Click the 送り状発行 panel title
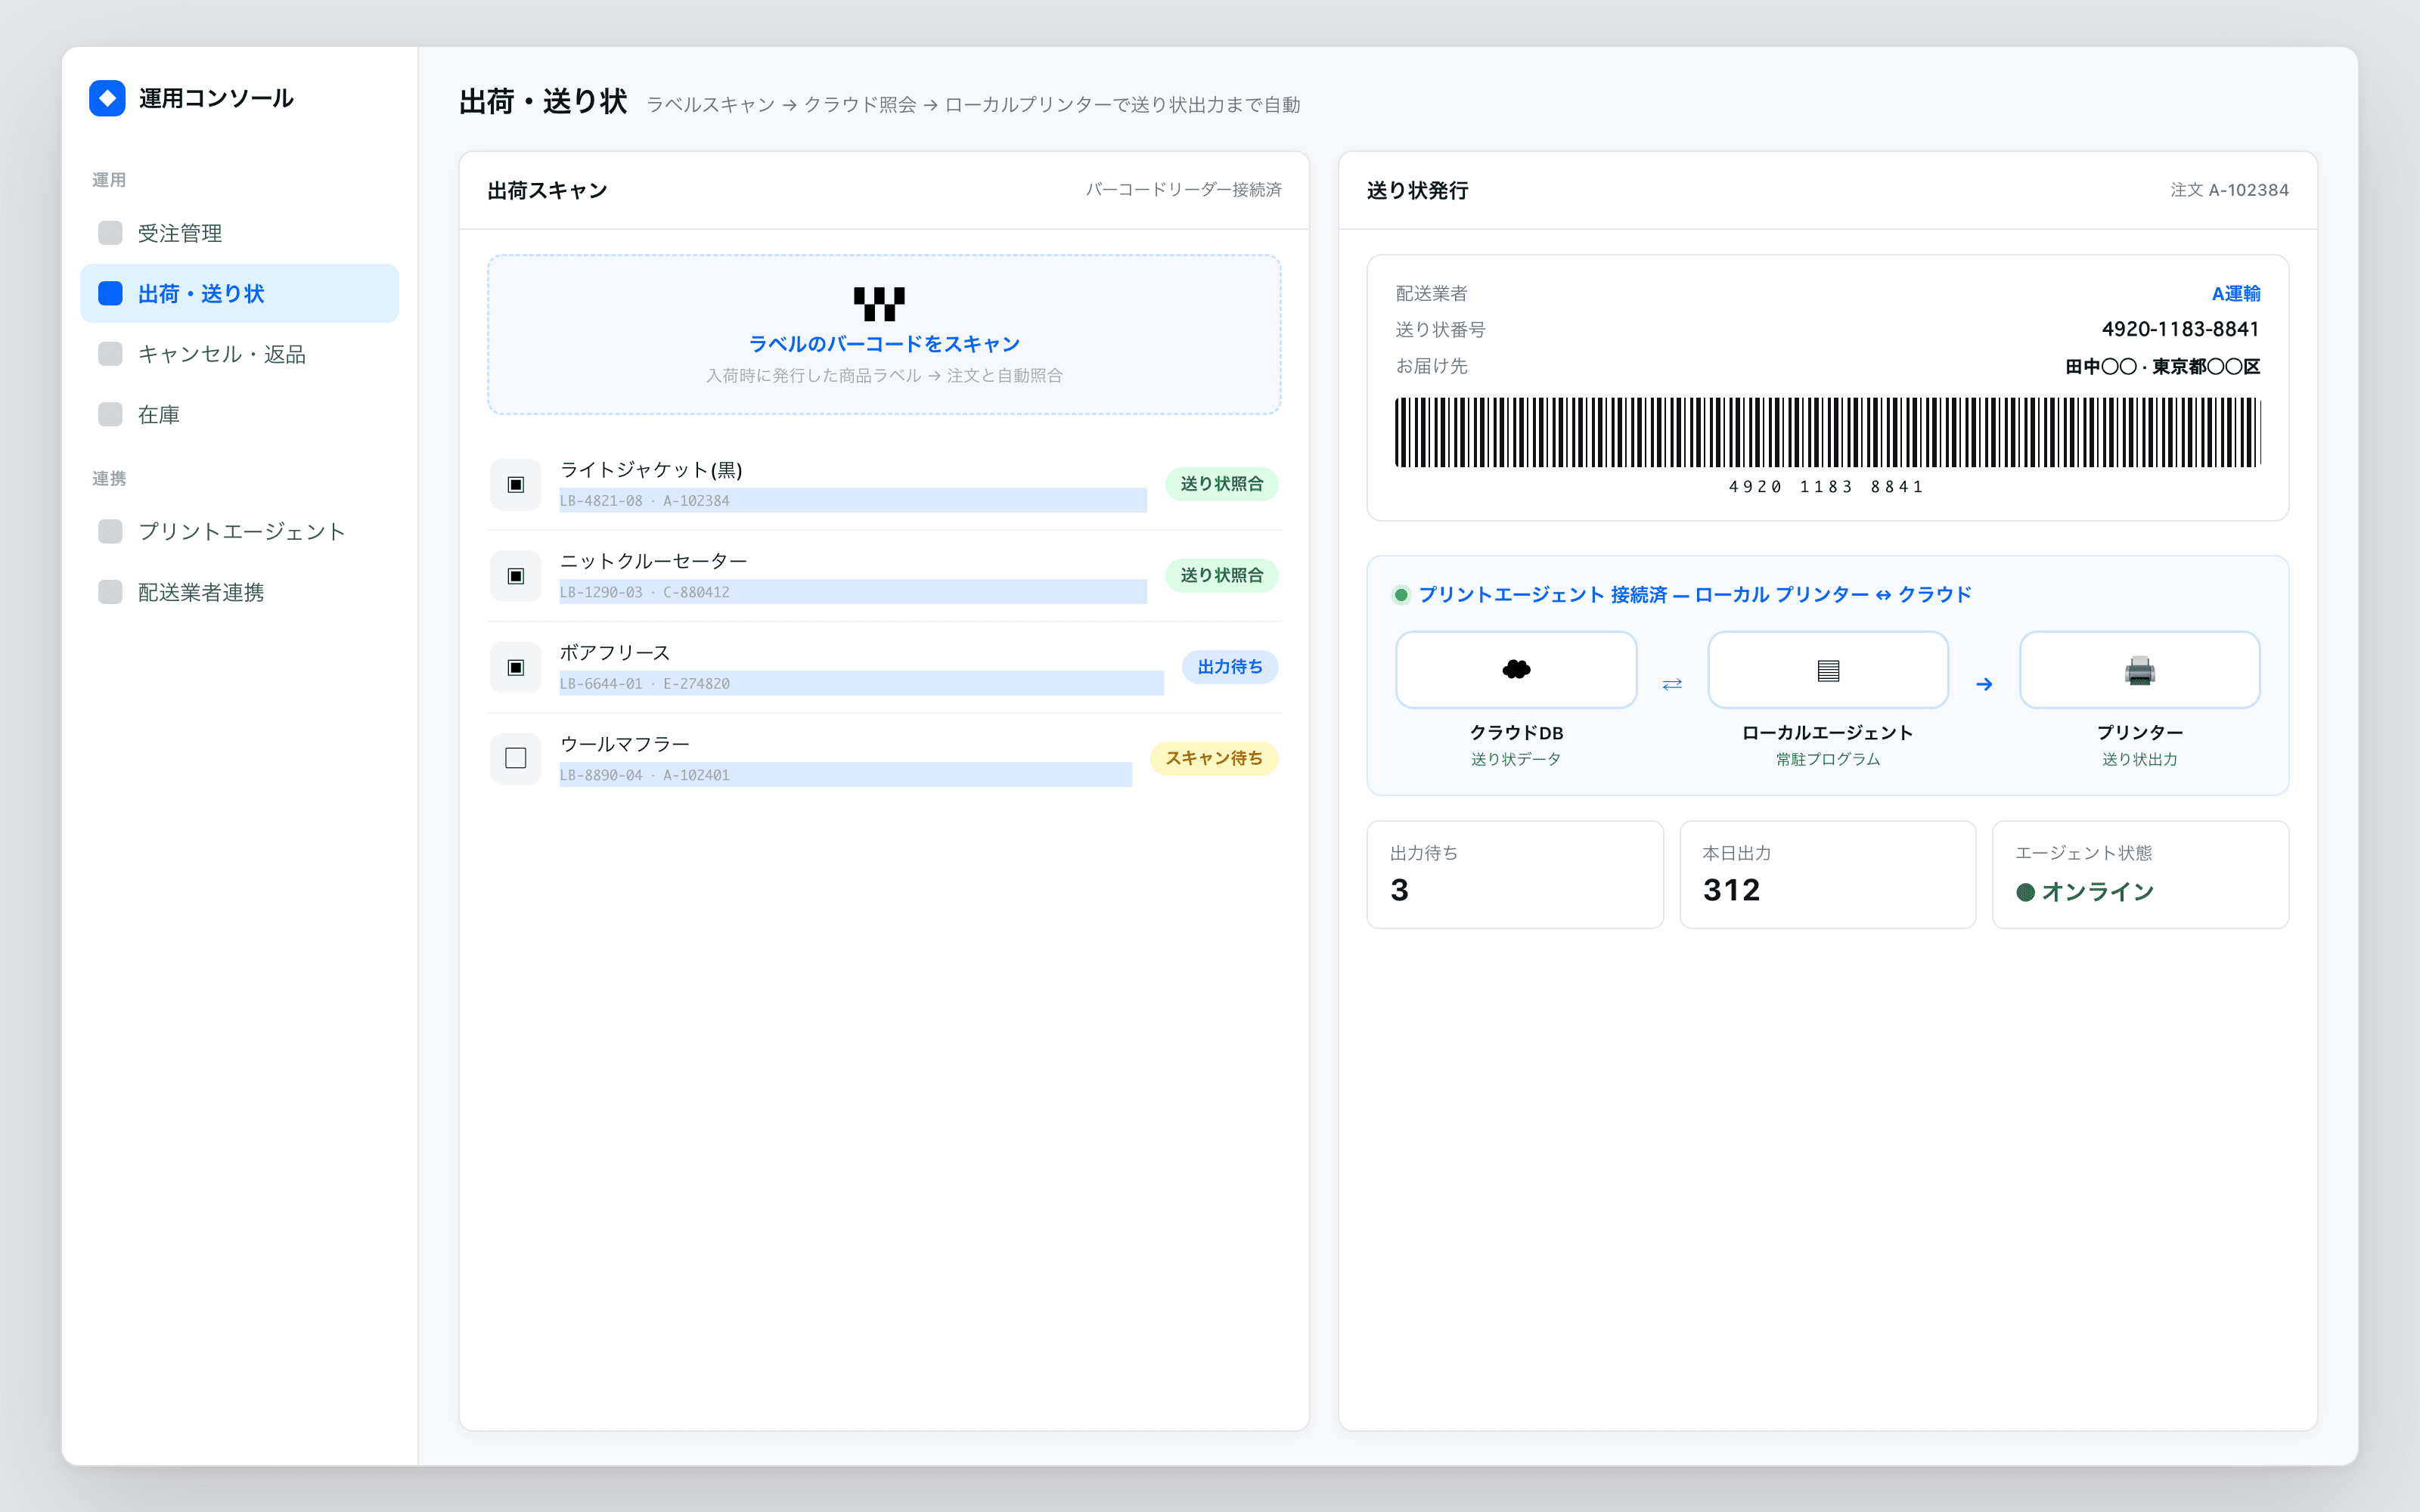Image resolution: width=2420 pixels, height=1512 pixels. (1417, 190)
